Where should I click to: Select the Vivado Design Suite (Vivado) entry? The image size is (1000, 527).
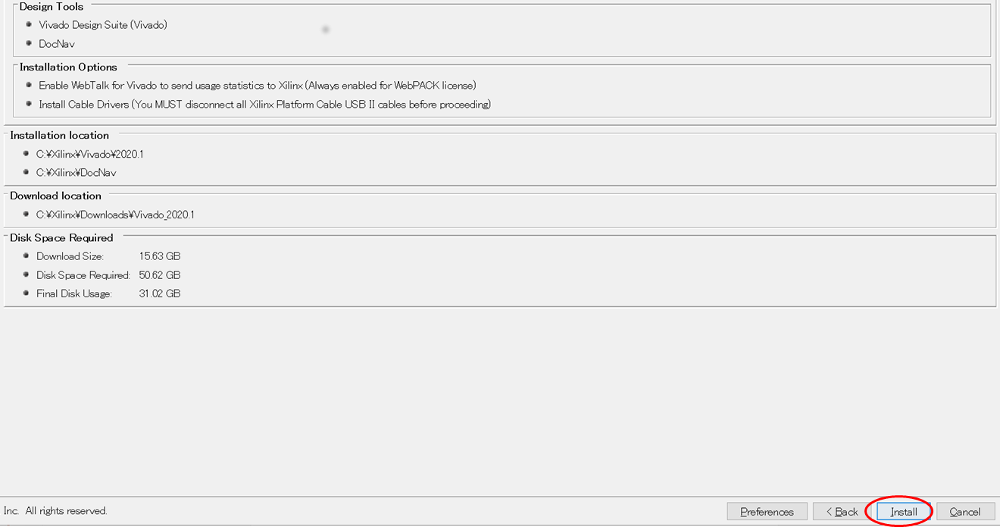pyautogui.click(x=103, y=25)
